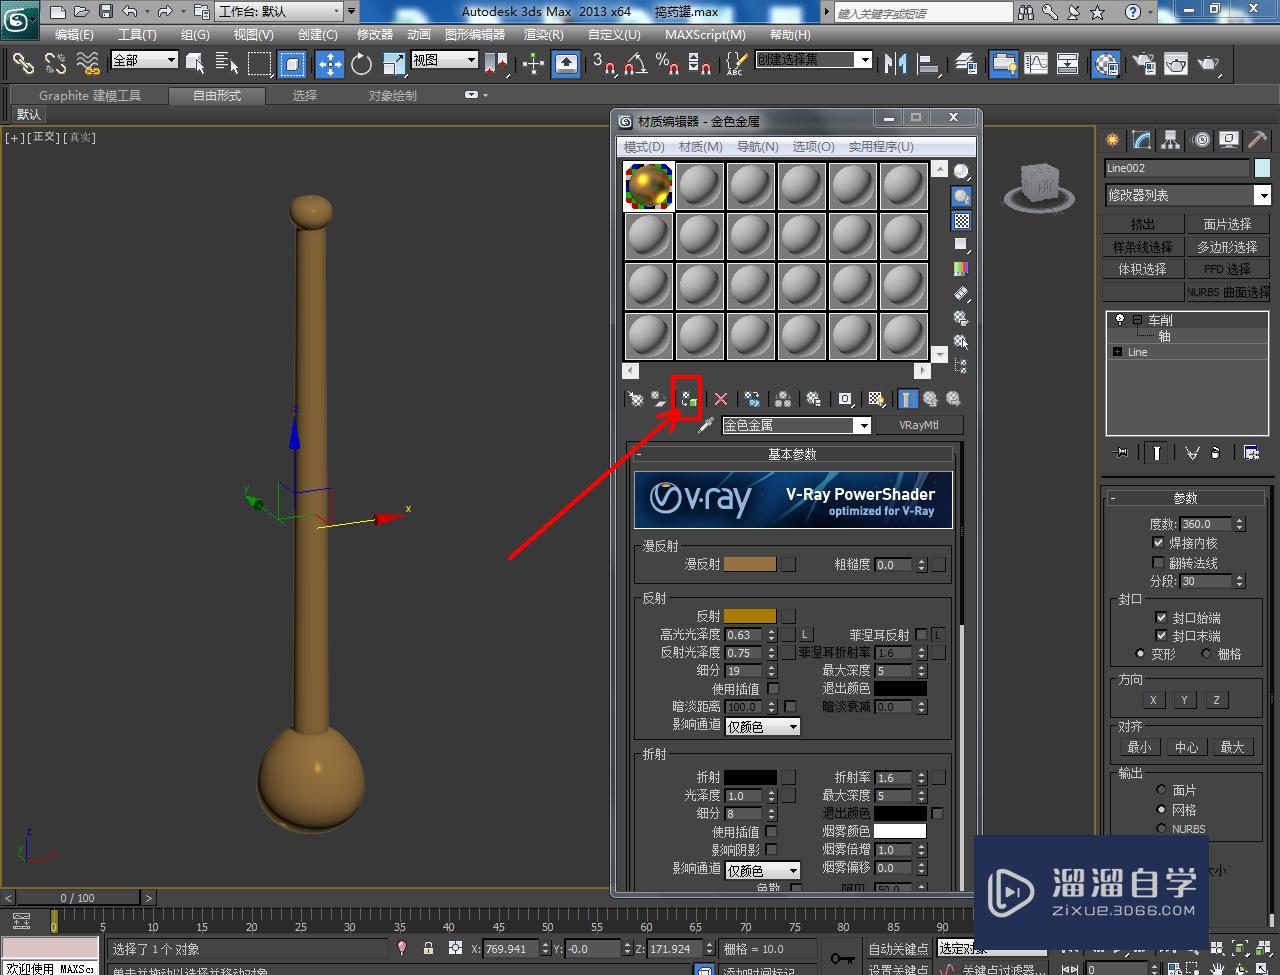The image size is (1280, 975).
Task: Open Curve Editor
Action: (1036, 63)
